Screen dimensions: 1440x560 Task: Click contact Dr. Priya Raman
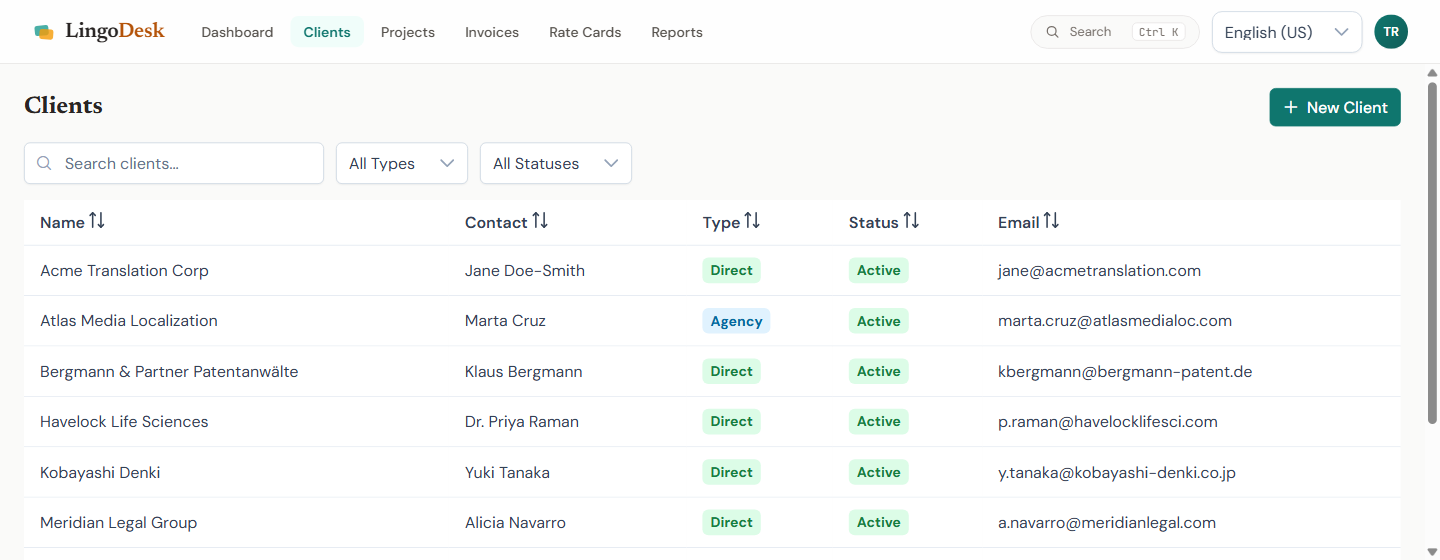[x=522, y=421]
